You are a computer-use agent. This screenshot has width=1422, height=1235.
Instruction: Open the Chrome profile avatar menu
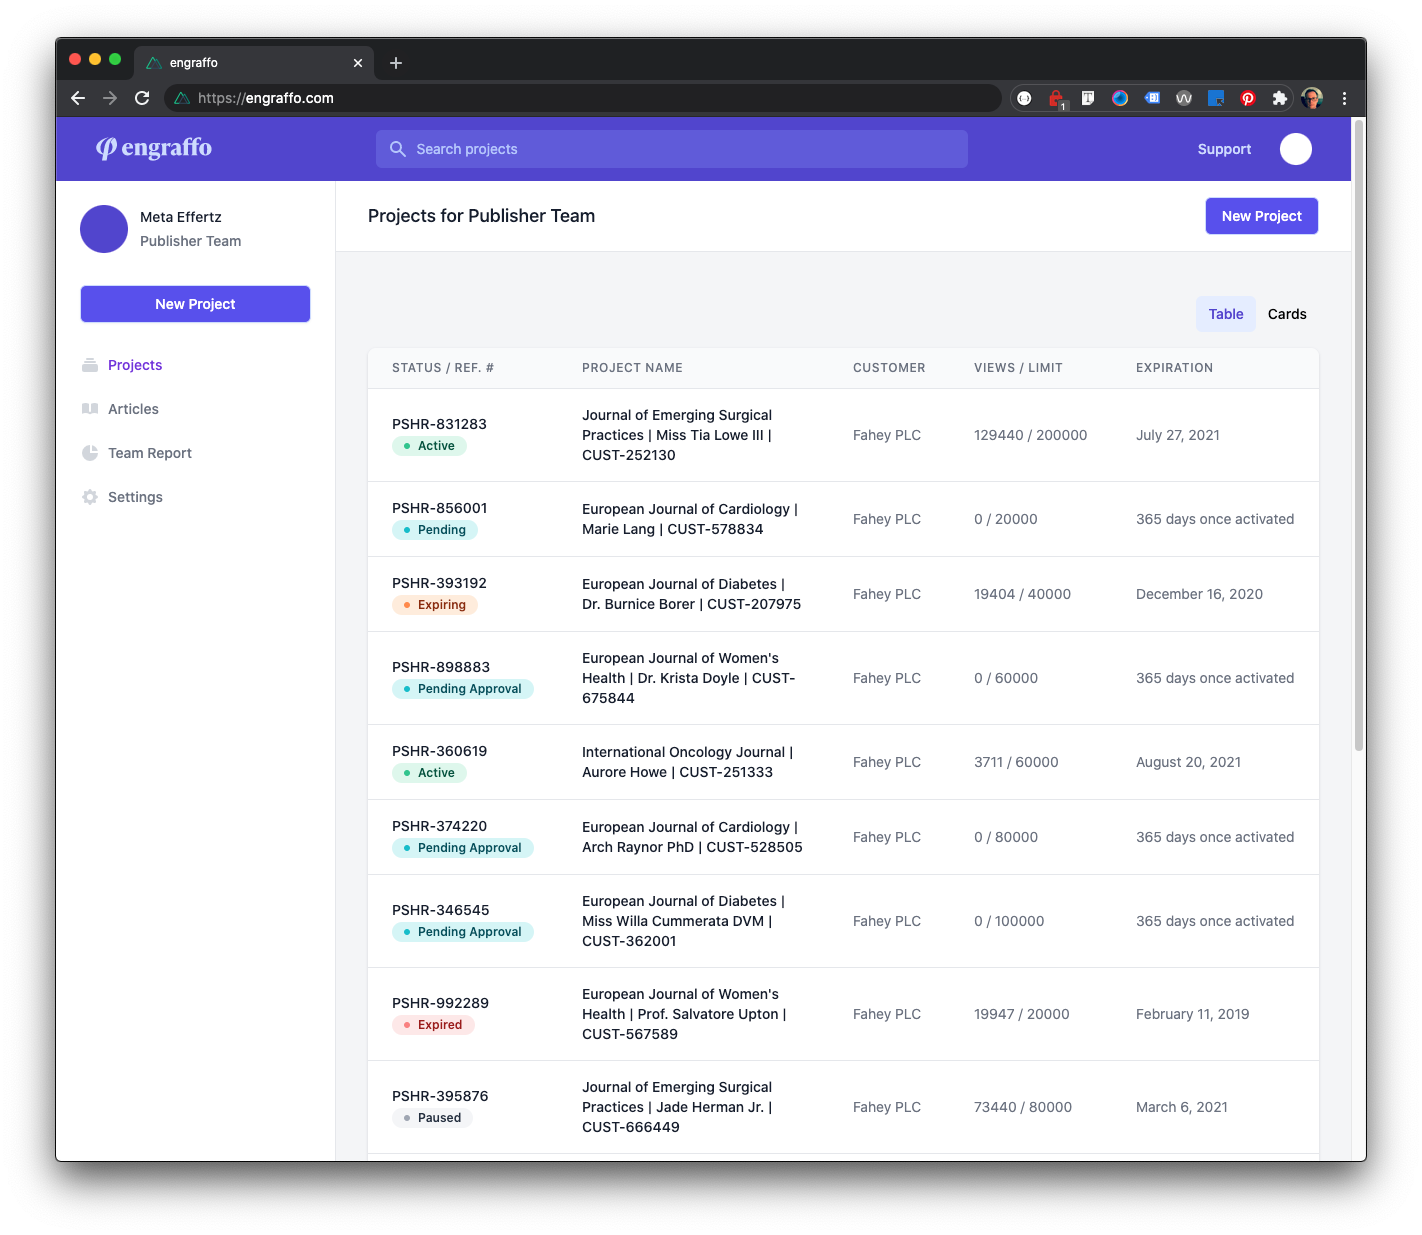pyautogui.click(x=1313, y=98)
